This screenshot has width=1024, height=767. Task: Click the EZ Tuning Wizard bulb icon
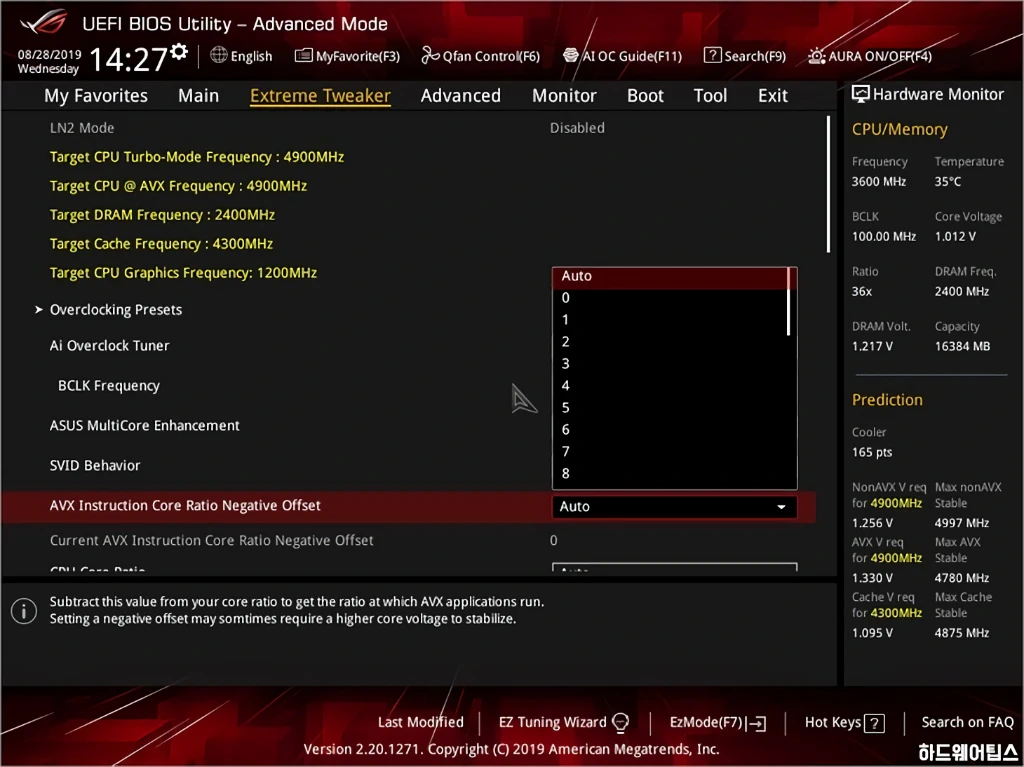pyautogui.click(x=620, y=723)
